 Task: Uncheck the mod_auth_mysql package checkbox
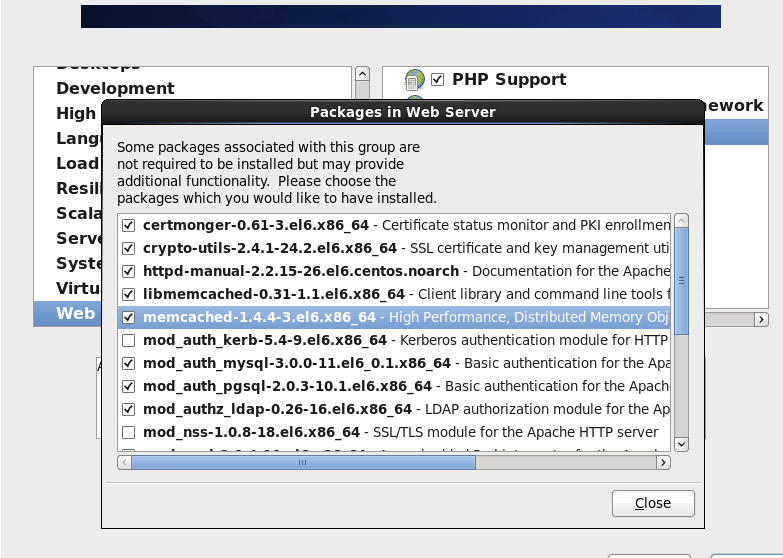pos(128,363)
